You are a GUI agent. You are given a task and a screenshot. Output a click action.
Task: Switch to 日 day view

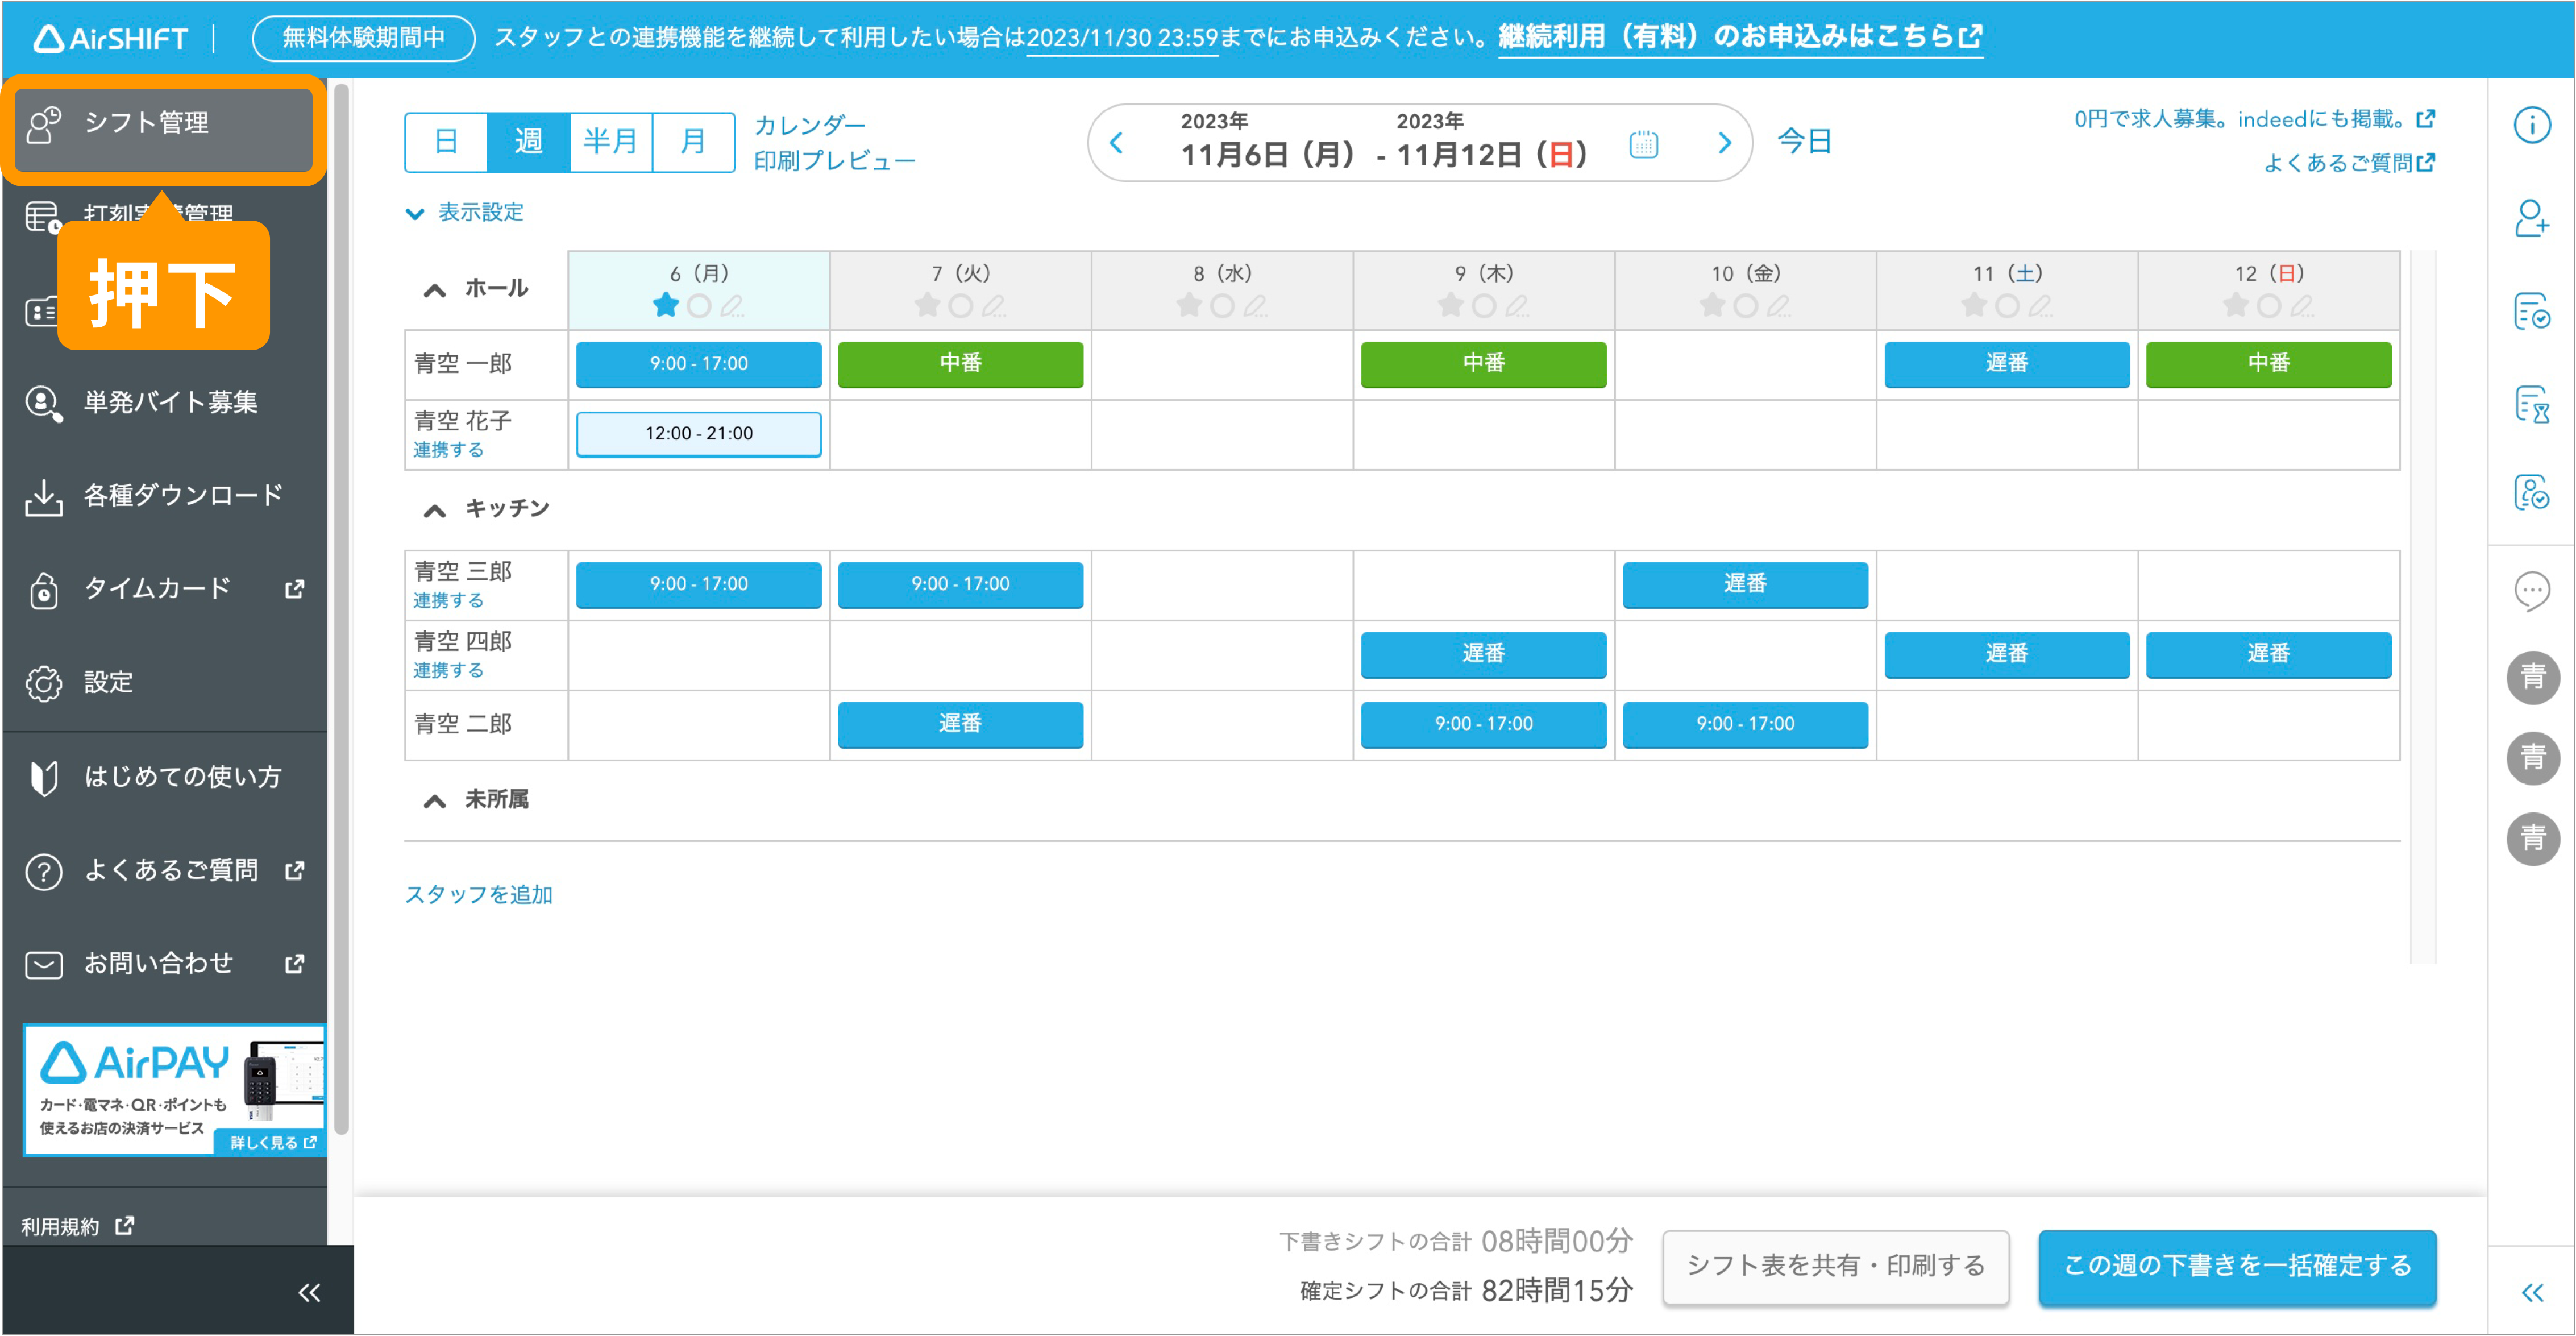coord(446,142)
